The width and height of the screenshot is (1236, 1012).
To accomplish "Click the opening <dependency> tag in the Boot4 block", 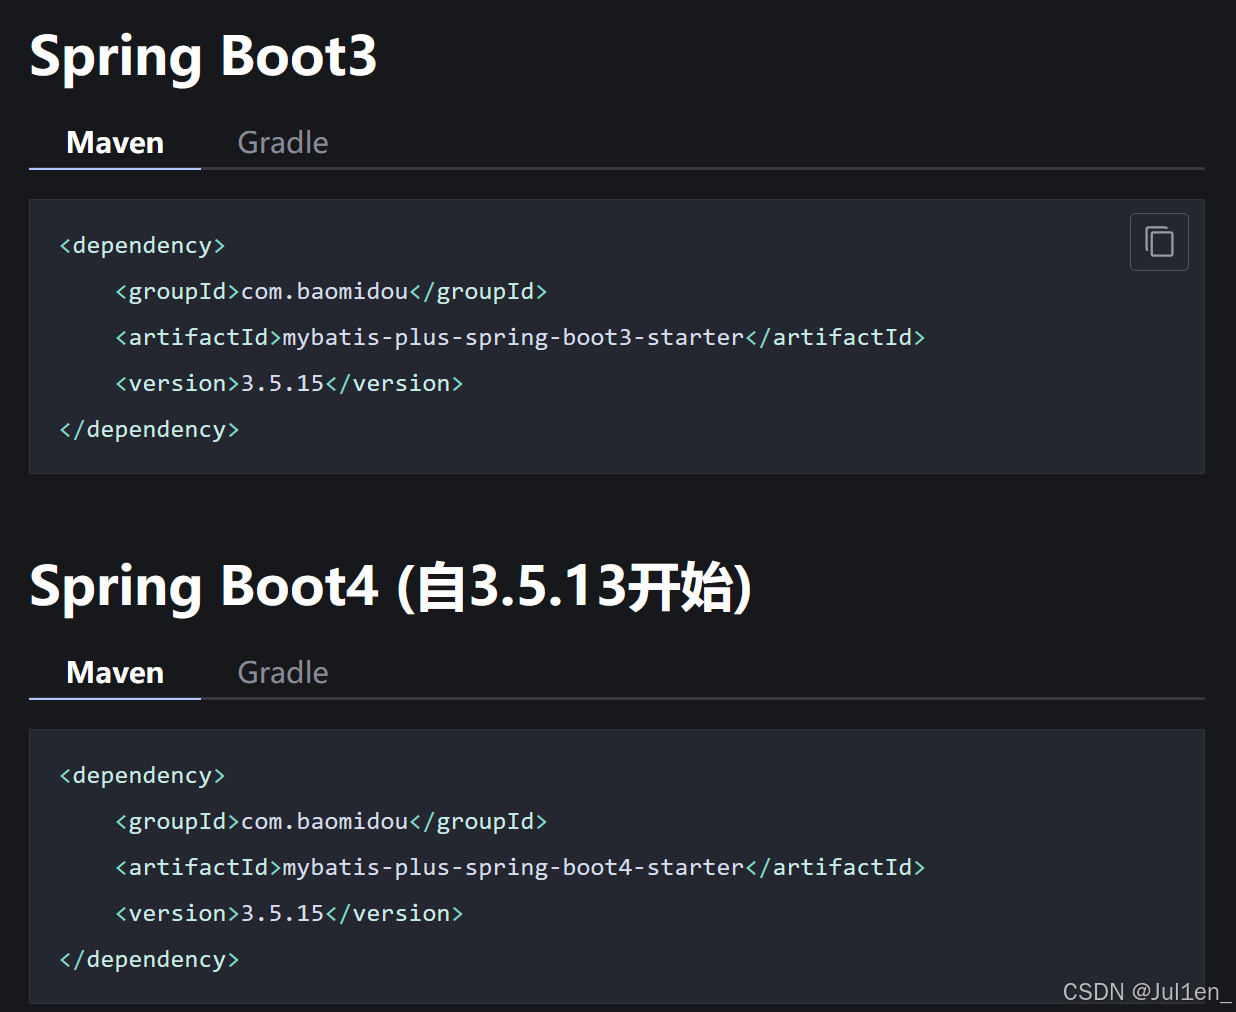I will (x=142, y=775).
